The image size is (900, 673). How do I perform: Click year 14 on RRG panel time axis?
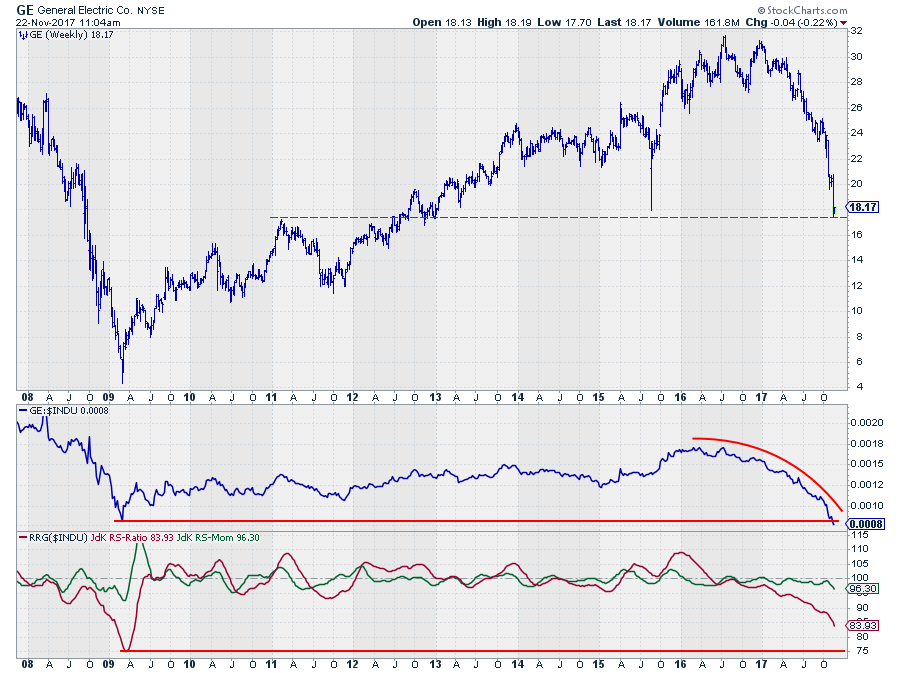pyautogui.click(x=518, y=664)
